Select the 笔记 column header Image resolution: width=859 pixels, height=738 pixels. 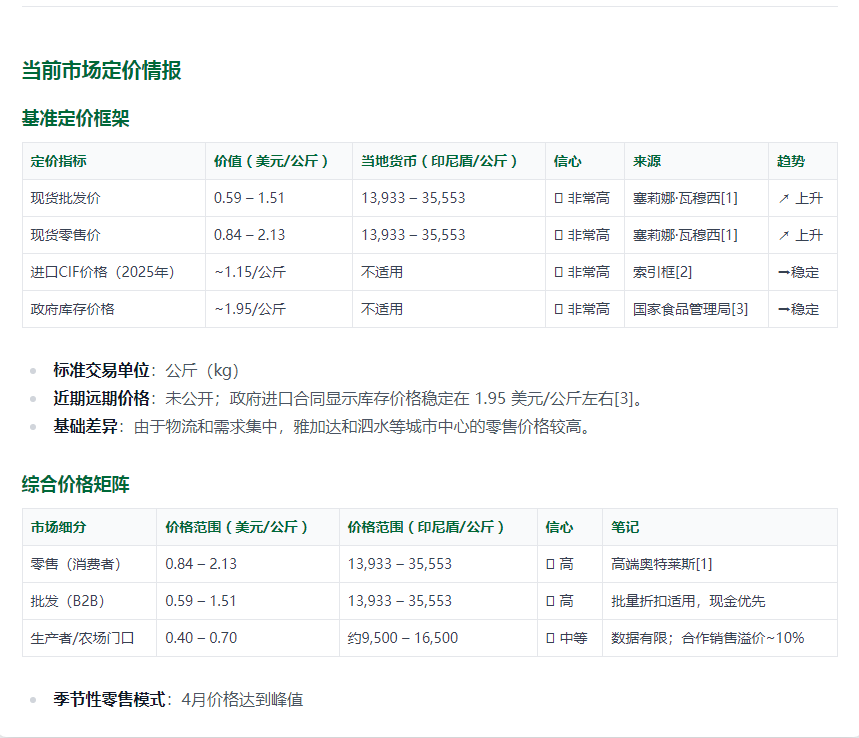click(x=625, y=527)
